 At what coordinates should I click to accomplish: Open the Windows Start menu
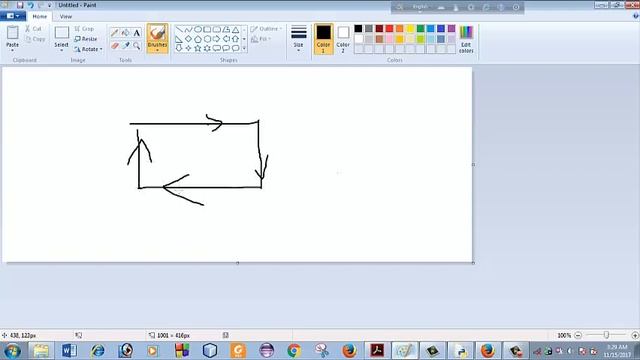12,351
